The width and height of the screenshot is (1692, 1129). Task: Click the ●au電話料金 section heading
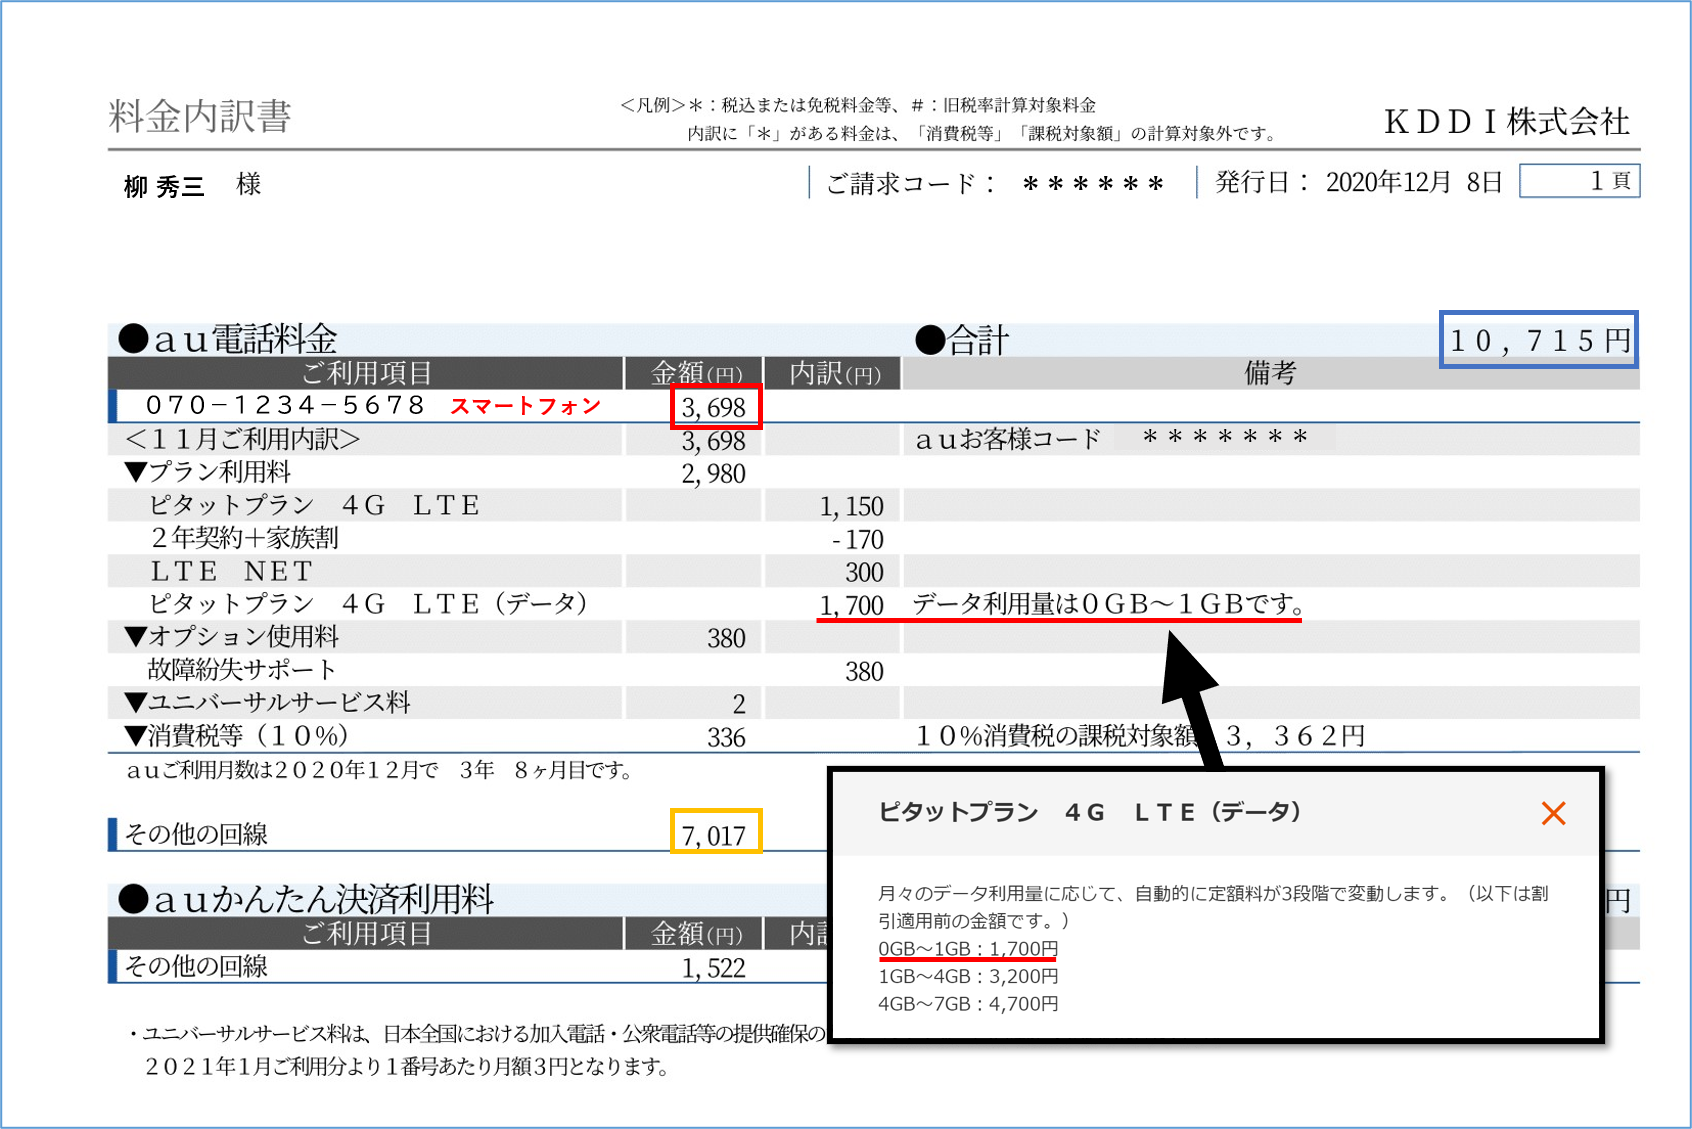coord(228,339)
